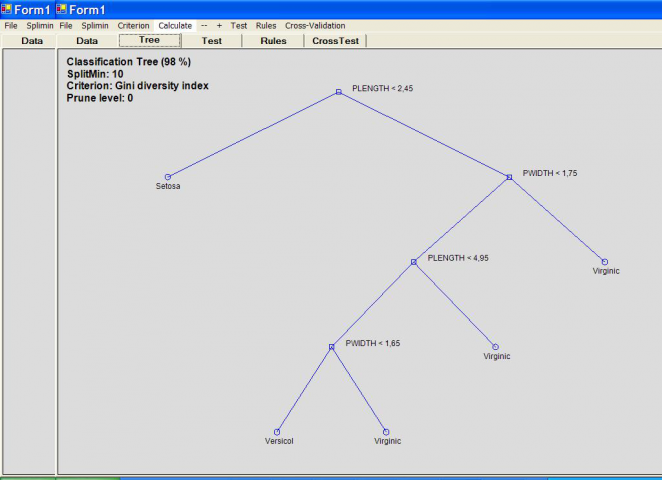Select the PWIDTH < 1,75 split node square
This screenshot has width=662, height=480.
509,177
